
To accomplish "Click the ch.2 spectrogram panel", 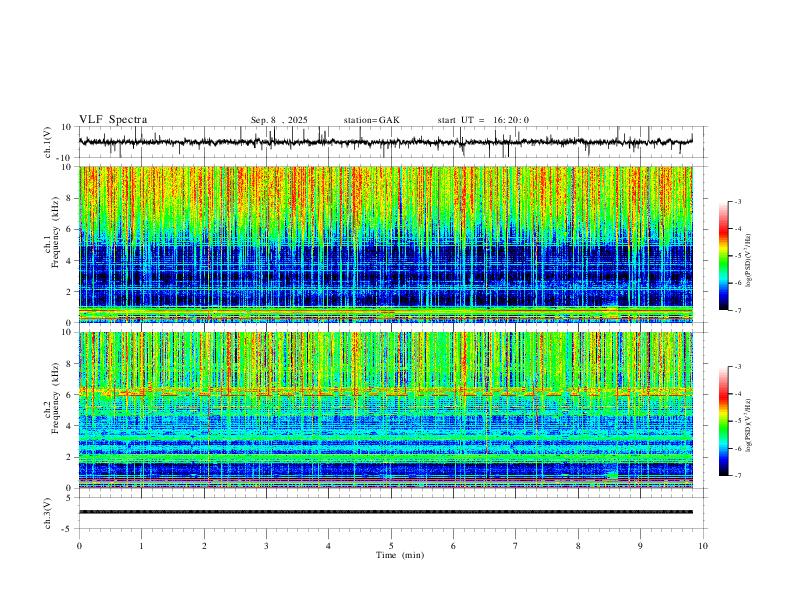I will [x=385, y=410].
